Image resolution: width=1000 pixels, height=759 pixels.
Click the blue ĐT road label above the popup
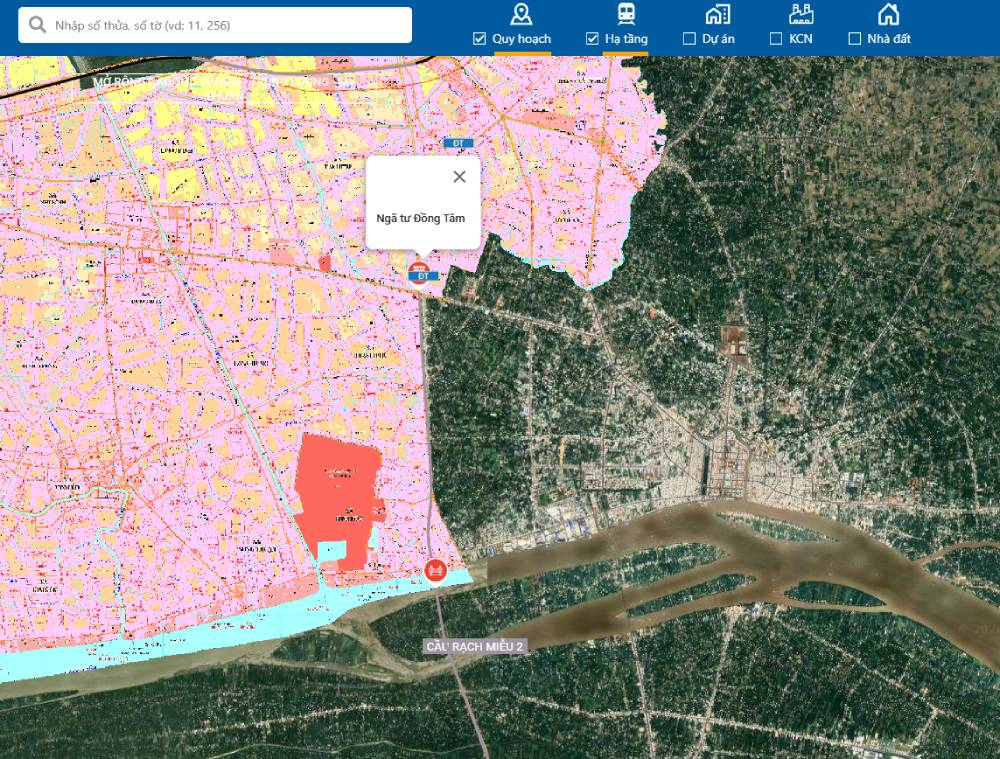pos(459,144)
